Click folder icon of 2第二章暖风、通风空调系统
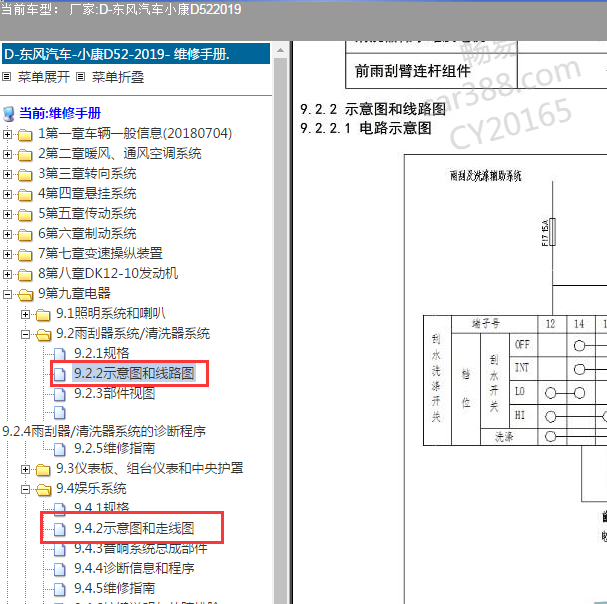The width and height of the screenshot is (607, 604). click(25, 155)
